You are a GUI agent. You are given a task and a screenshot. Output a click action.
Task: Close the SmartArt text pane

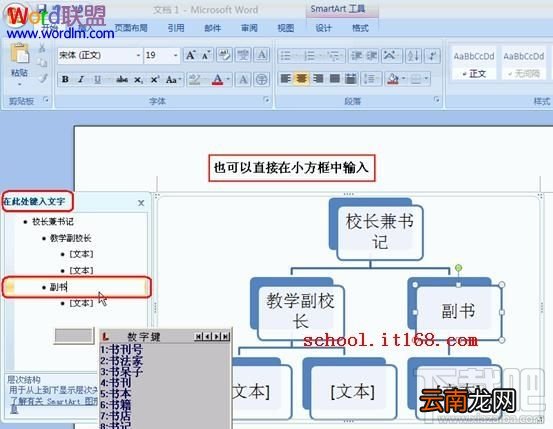(141, 203)
